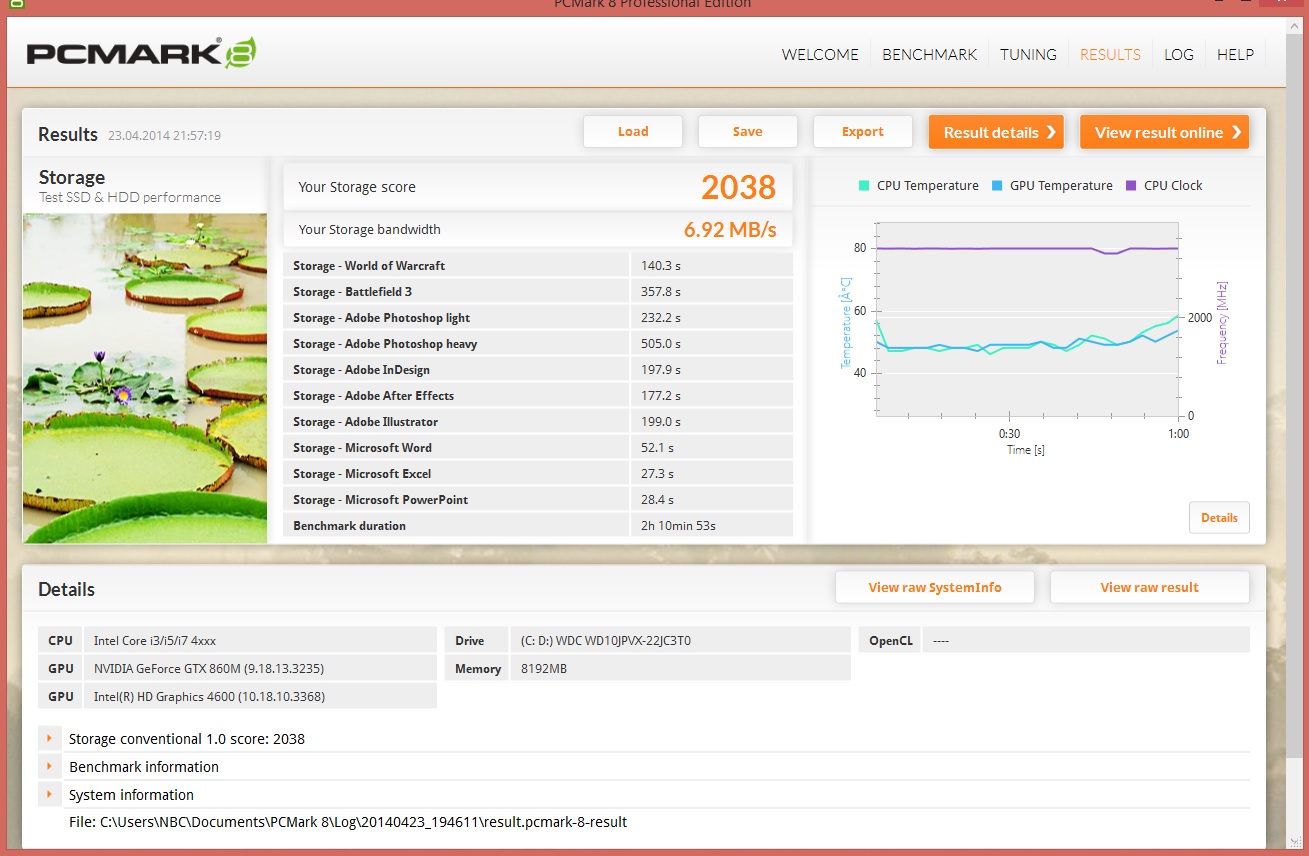Click the OpenCL value field
This screenshot has height=856, width=1309.
1085,640
